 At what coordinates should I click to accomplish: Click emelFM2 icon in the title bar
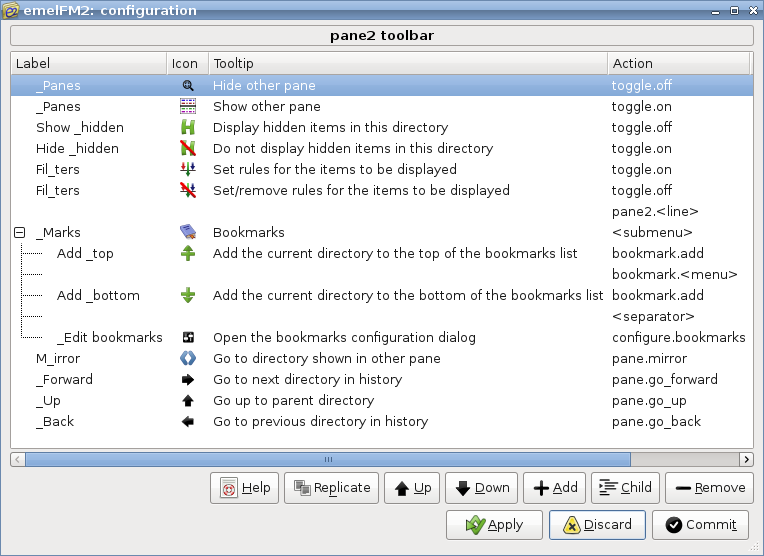pos(11,10)
